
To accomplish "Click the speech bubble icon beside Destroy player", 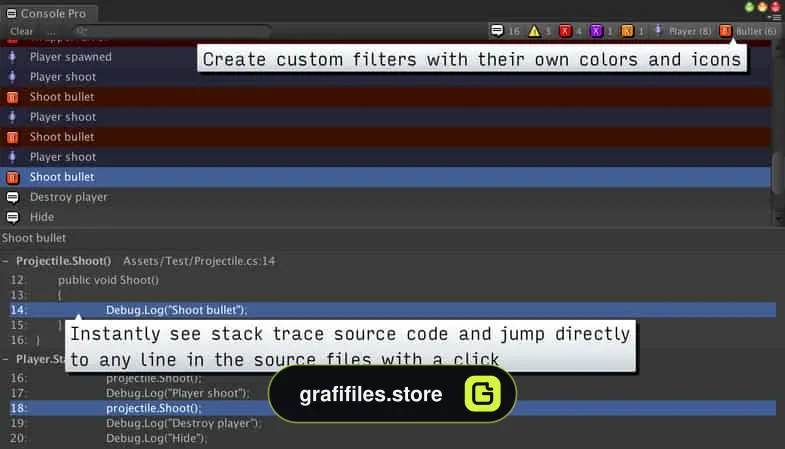I will [x=13, y=197].
